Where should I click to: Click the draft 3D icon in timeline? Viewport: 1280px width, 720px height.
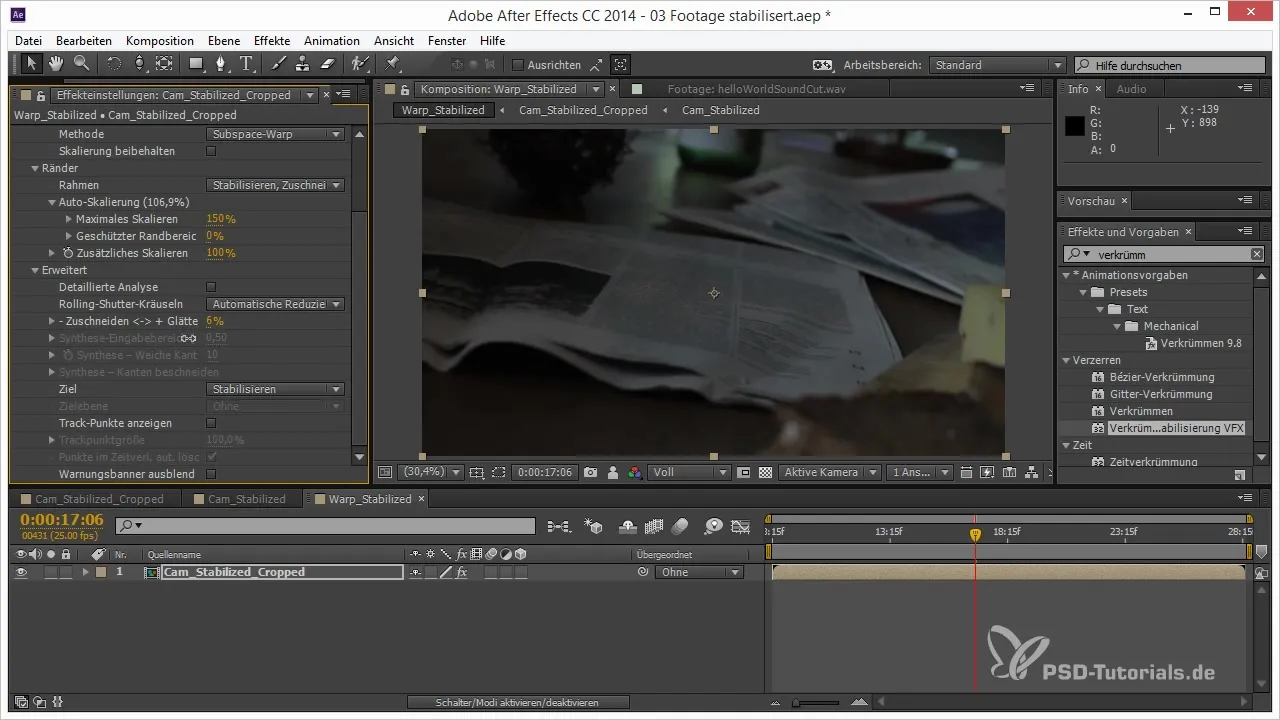(x=594, y=525)
